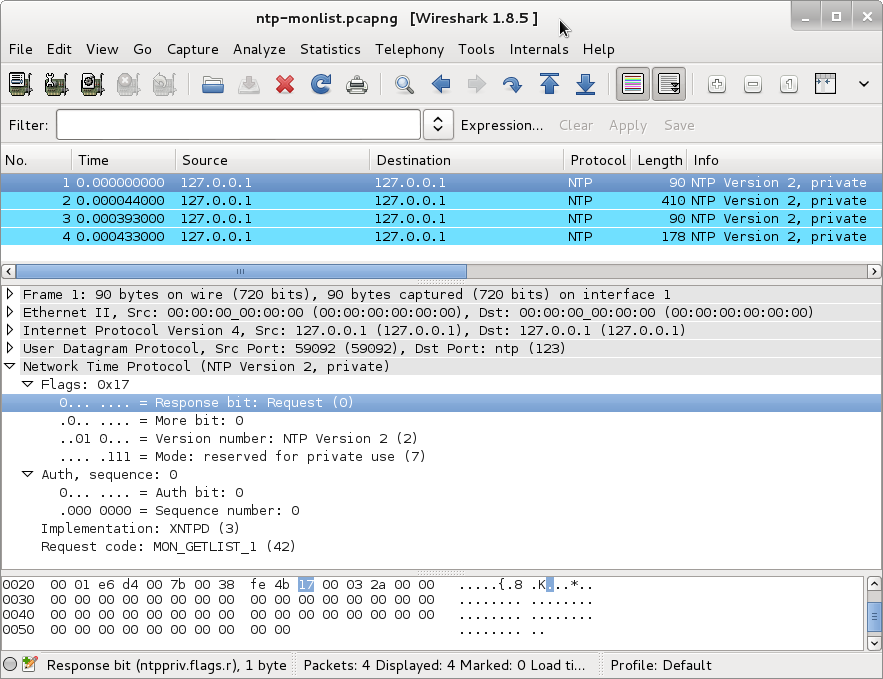Open the Statistics menu

[x=330, y=50]
